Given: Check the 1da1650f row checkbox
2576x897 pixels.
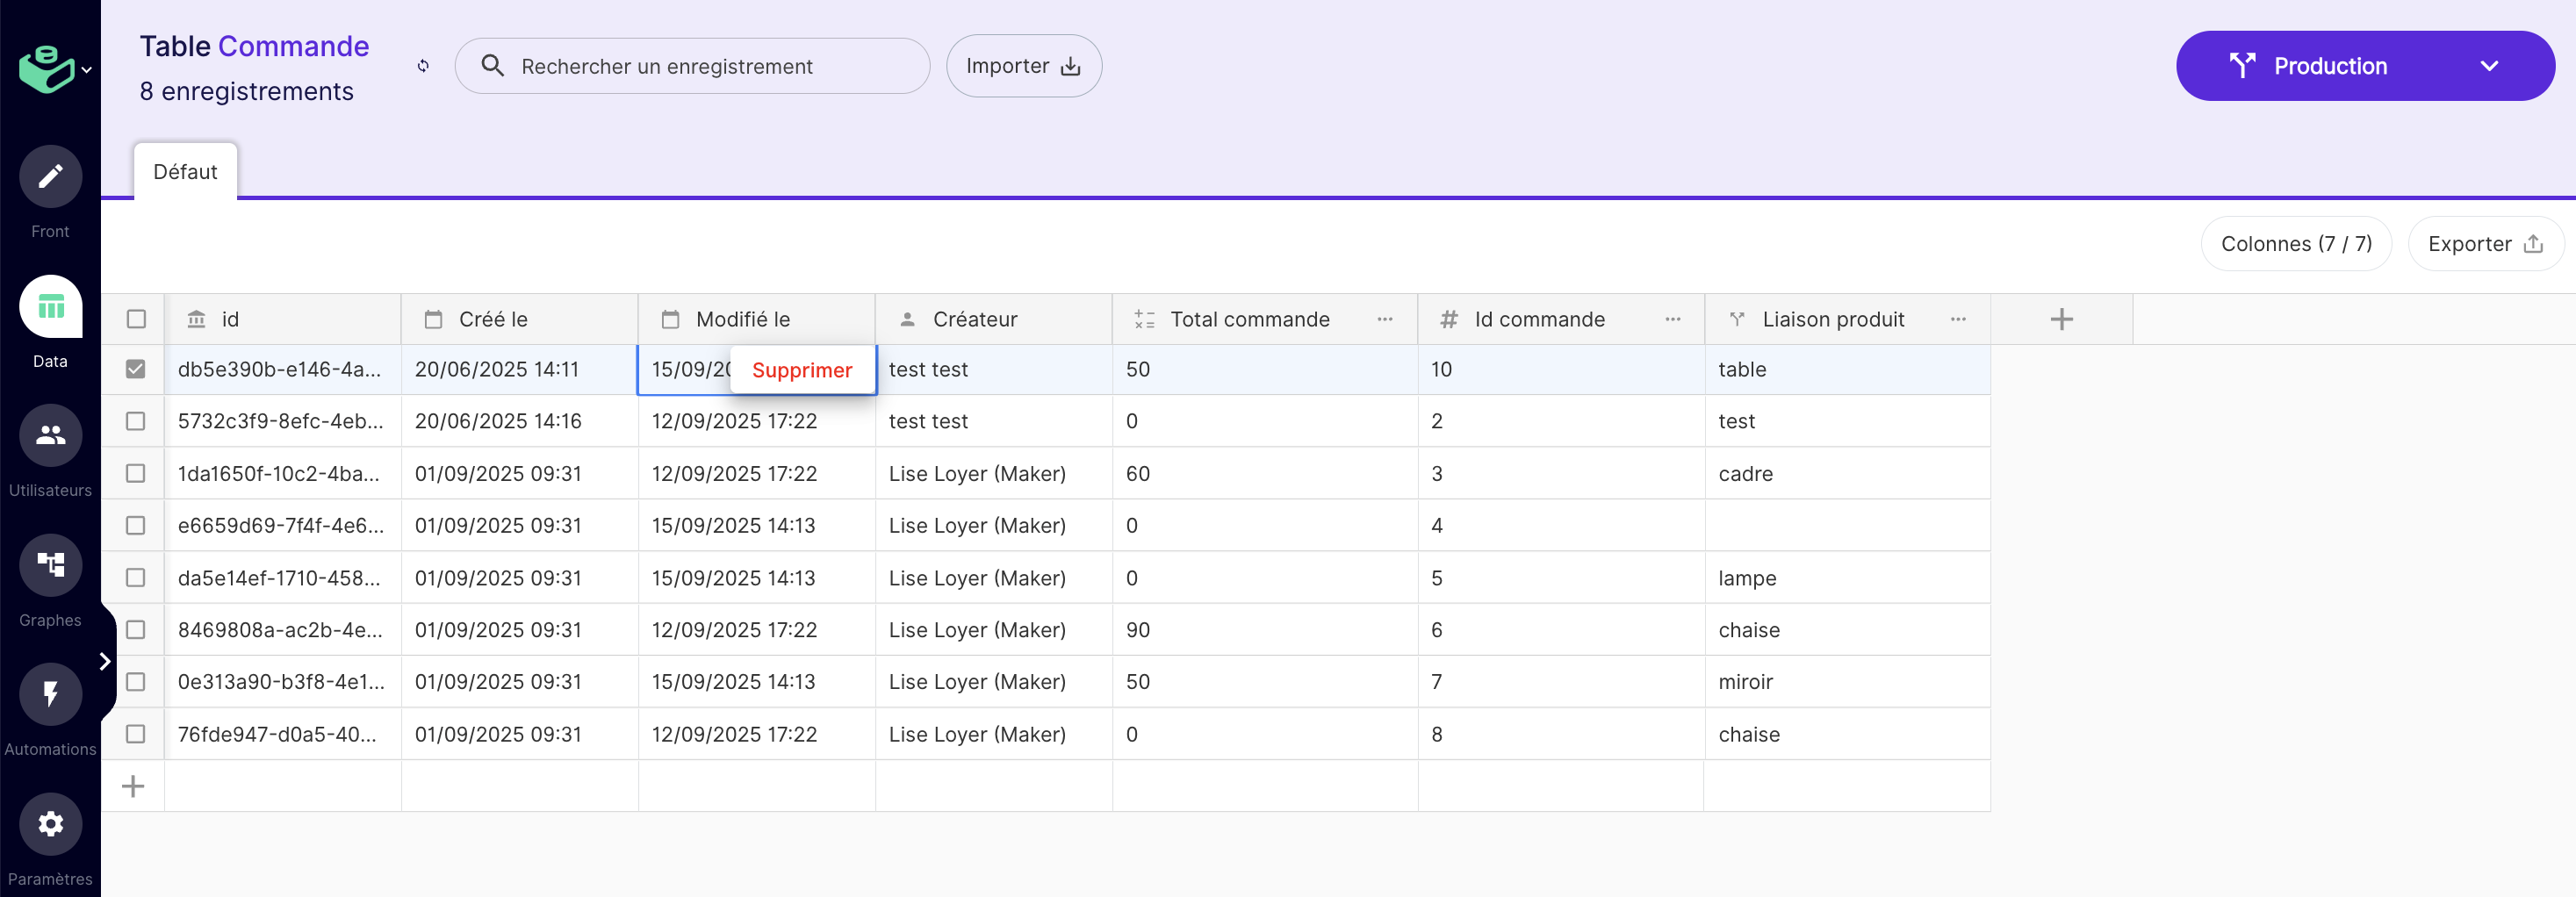Looking at the screenshot, I should click(x=136, y=473).
